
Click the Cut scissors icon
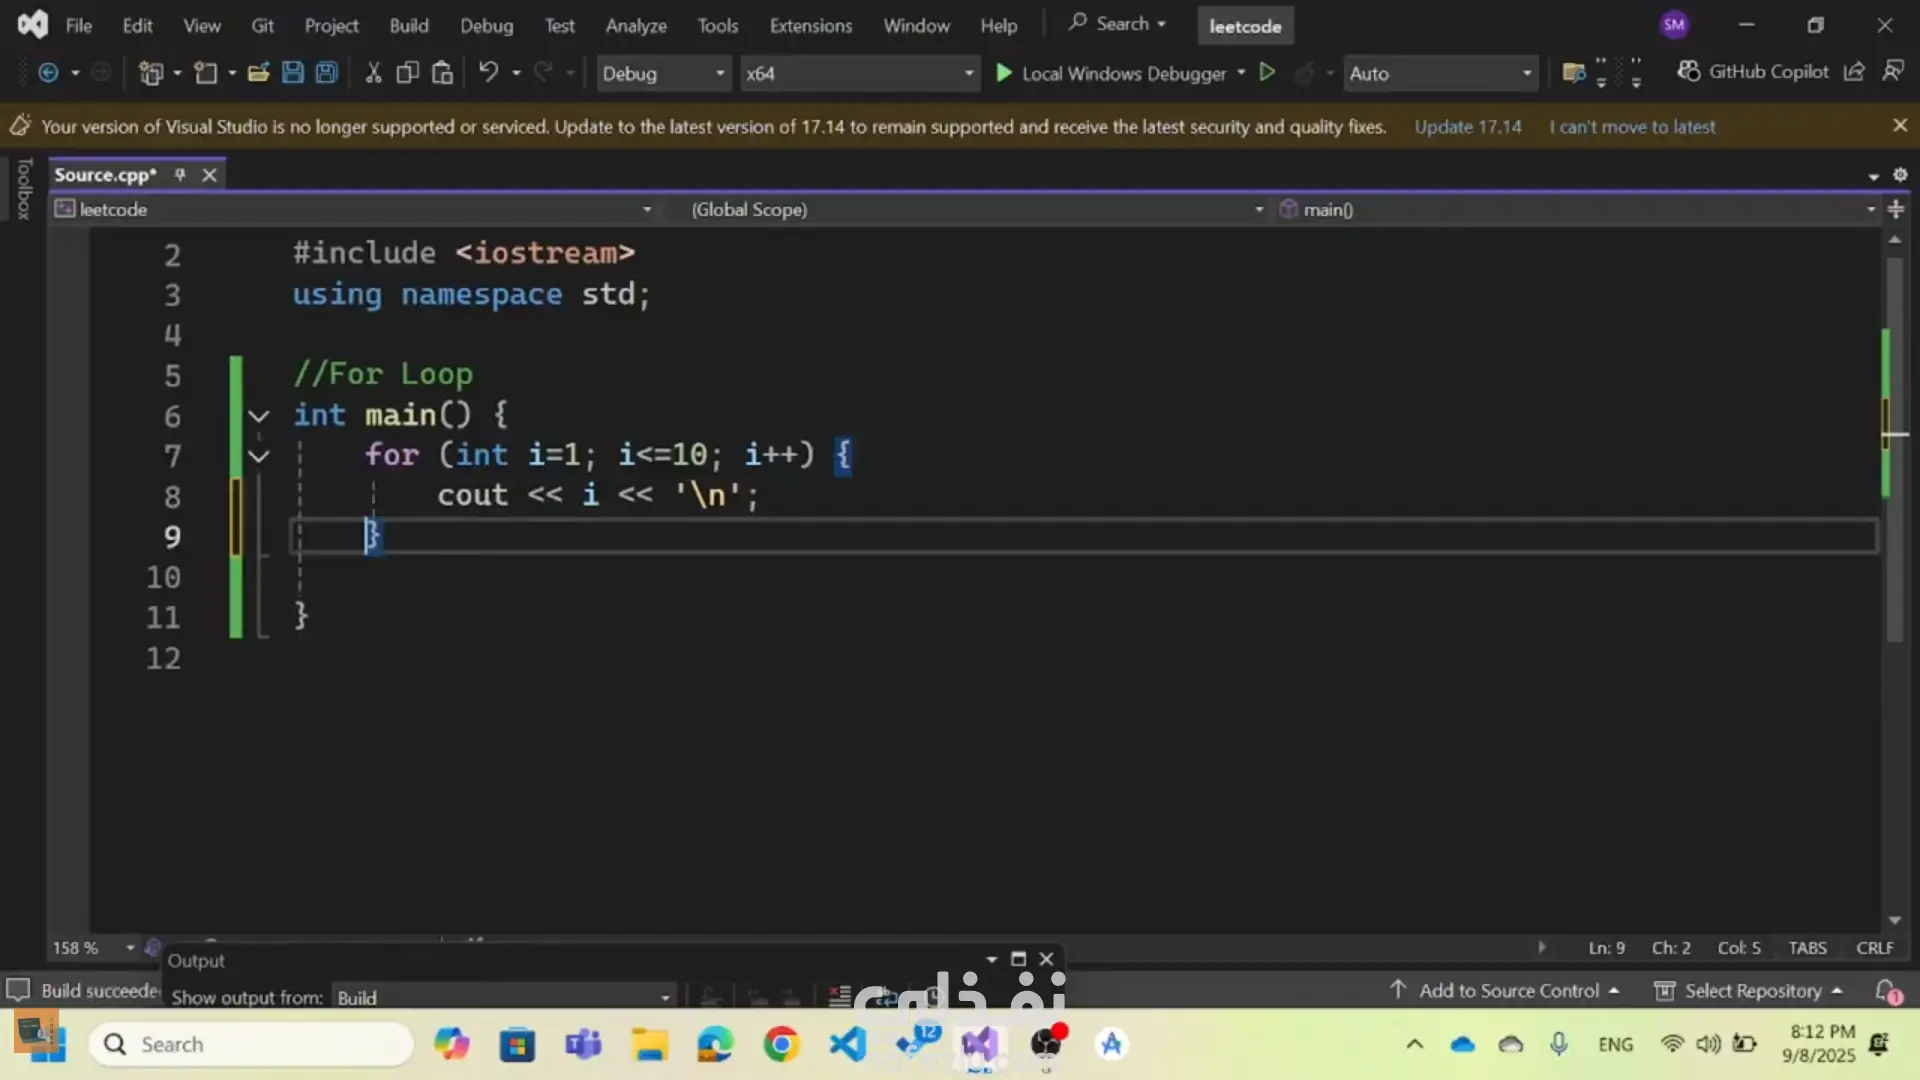point(373,73)
